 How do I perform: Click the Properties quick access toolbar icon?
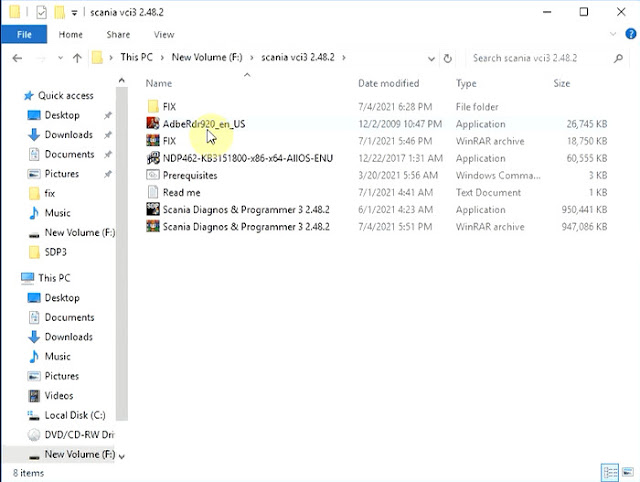click(x=41, y=12)
